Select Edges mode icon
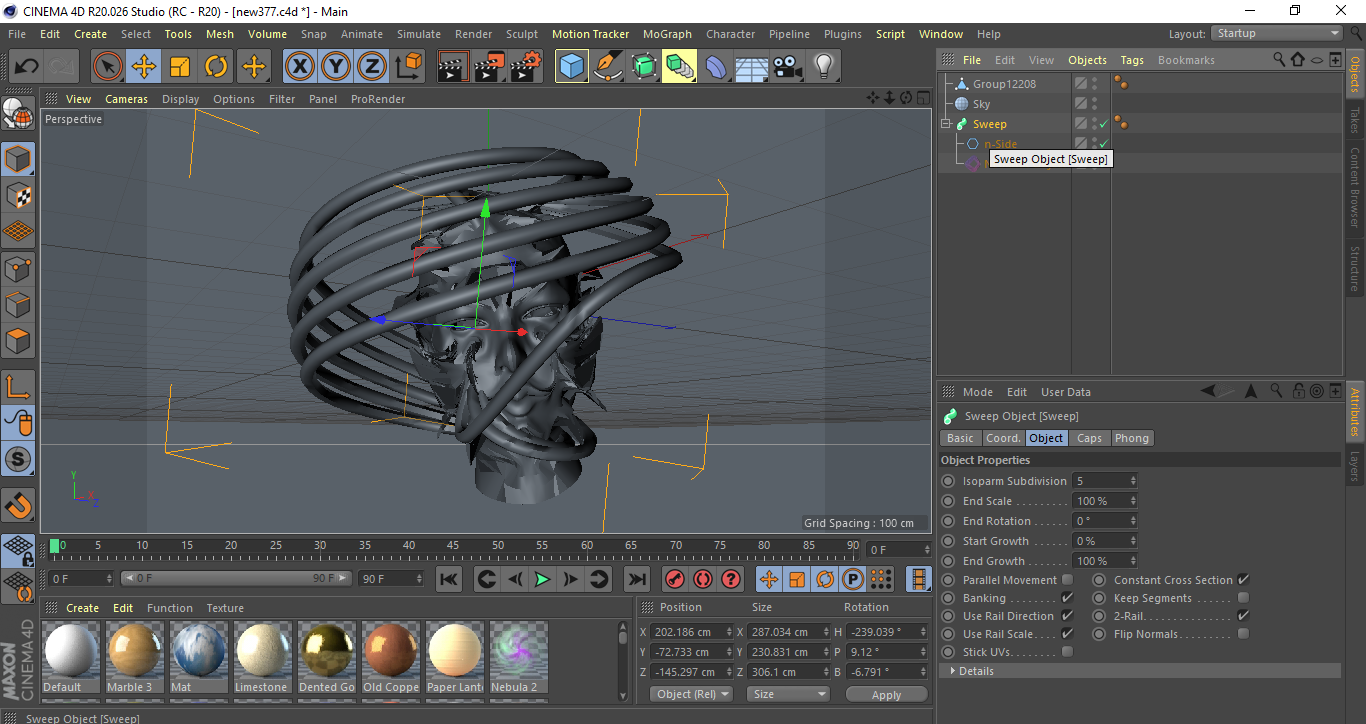This screenshot has height=724, width=1366. click(x=18, y=304)
